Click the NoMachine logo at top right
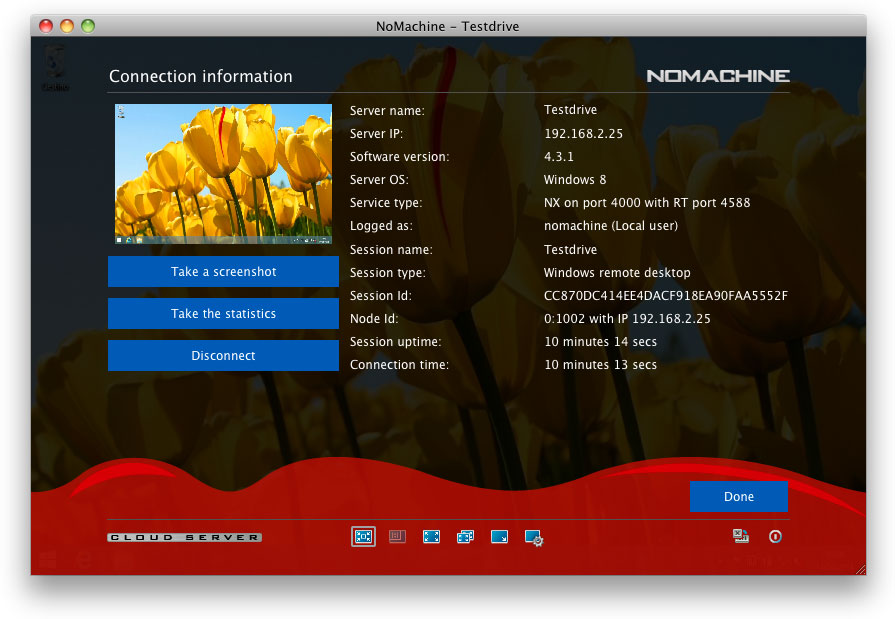895x619 pixels. [717, 76]
